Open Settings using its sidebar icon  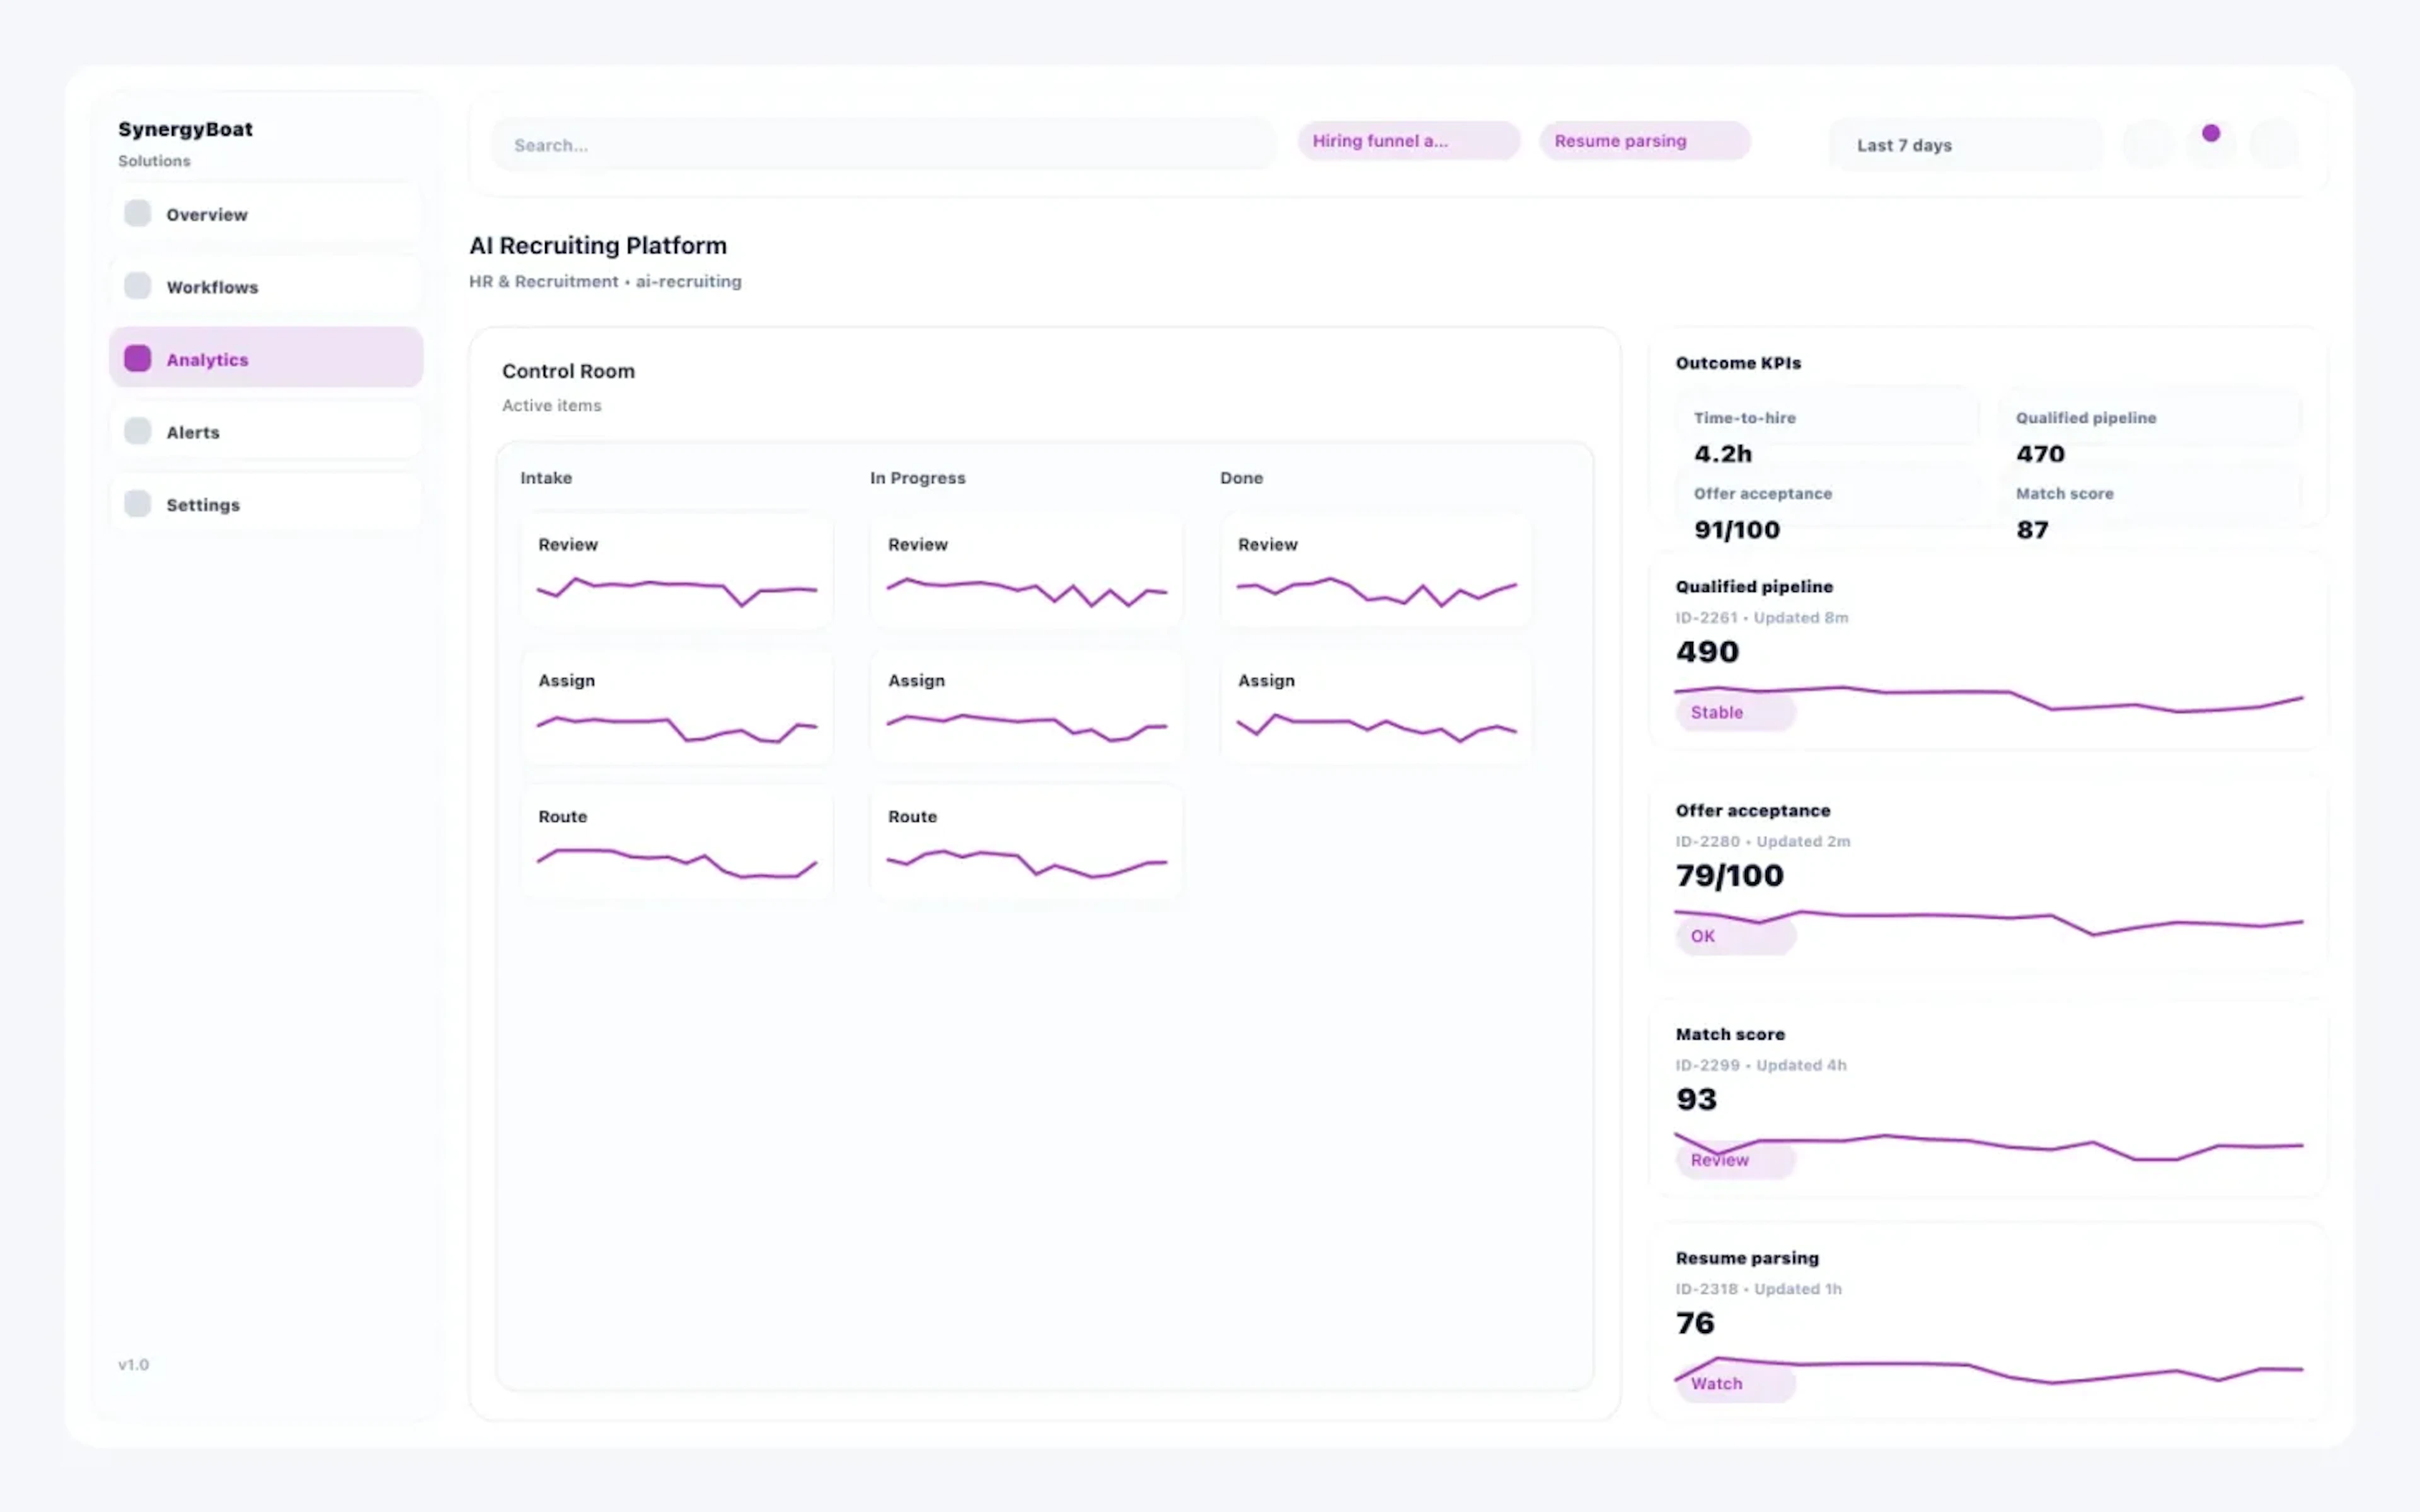coord(137,504)
